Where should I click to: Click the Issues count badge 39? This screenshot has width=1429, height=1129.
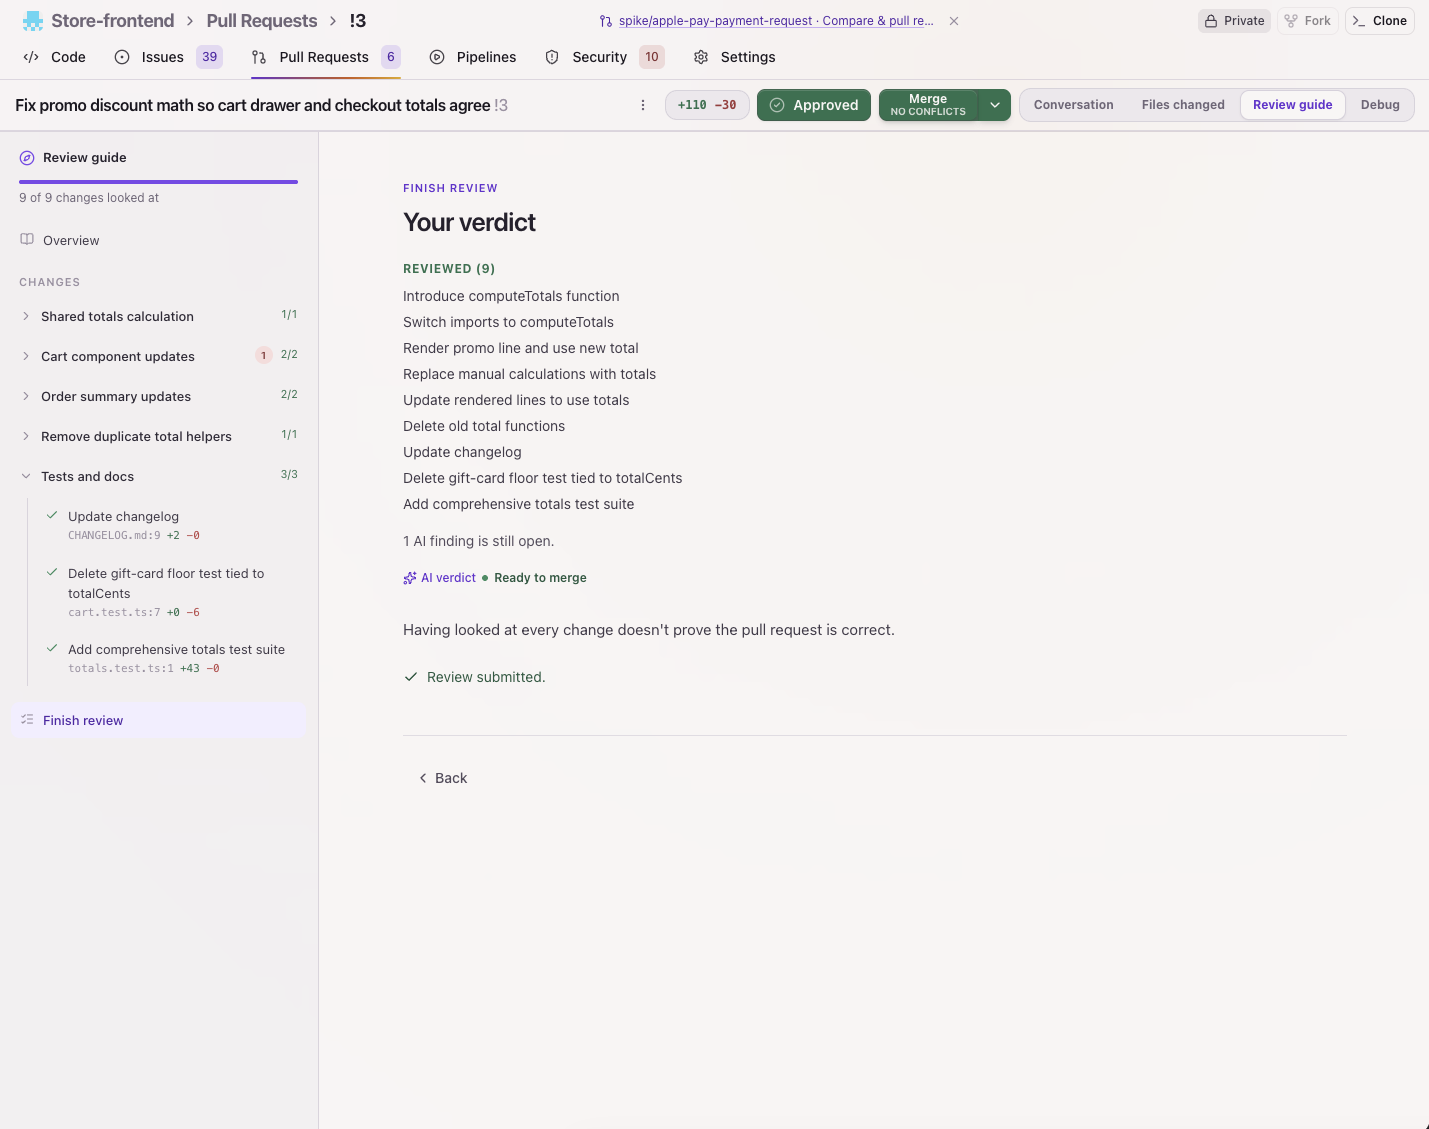[x=210, y=57]
